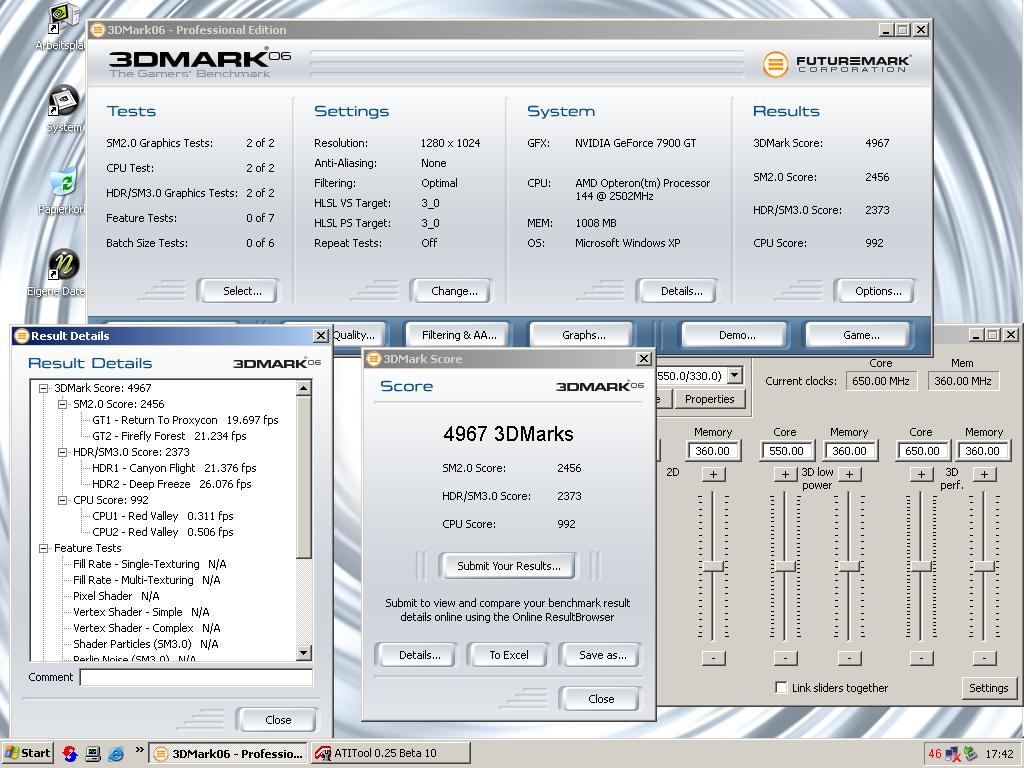1024x768 pixels.
Task: Click the Futuremark Corporation logo
Action: [836, 64]
